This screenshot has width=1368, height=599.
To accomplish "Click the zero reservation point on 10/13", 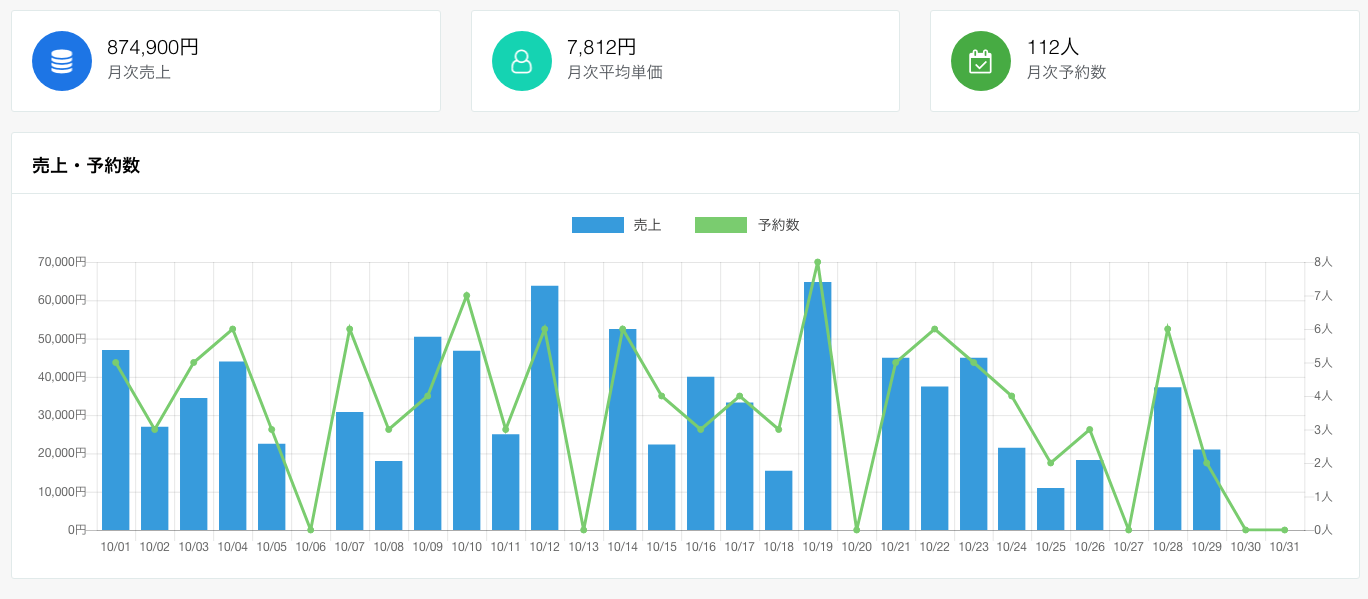I will pos(583,529).
